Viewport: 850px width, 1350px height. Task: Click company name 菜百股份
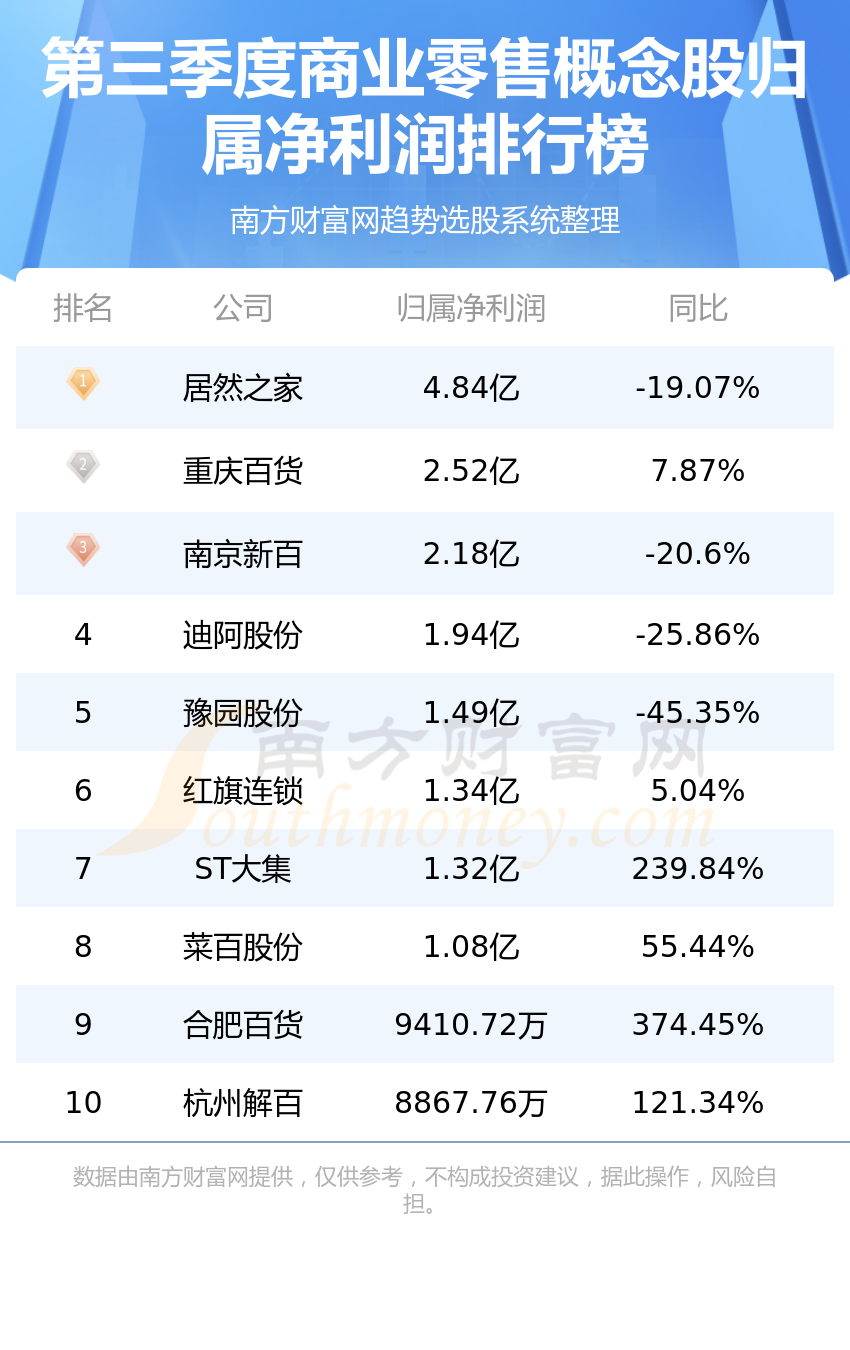tap(243, 947)
